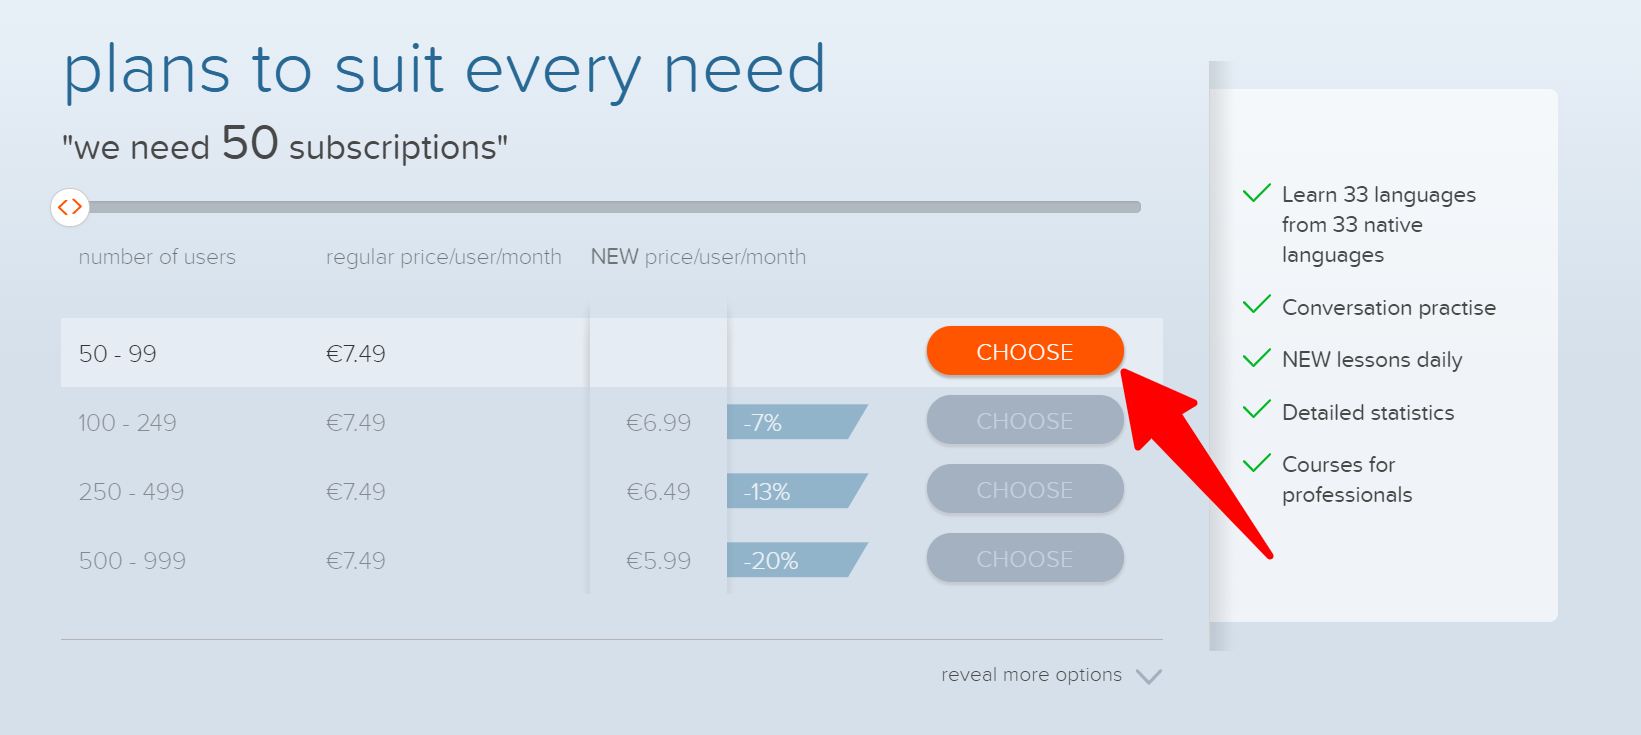
Task: Click the number of users column header
Action: [x=157, y=256]
